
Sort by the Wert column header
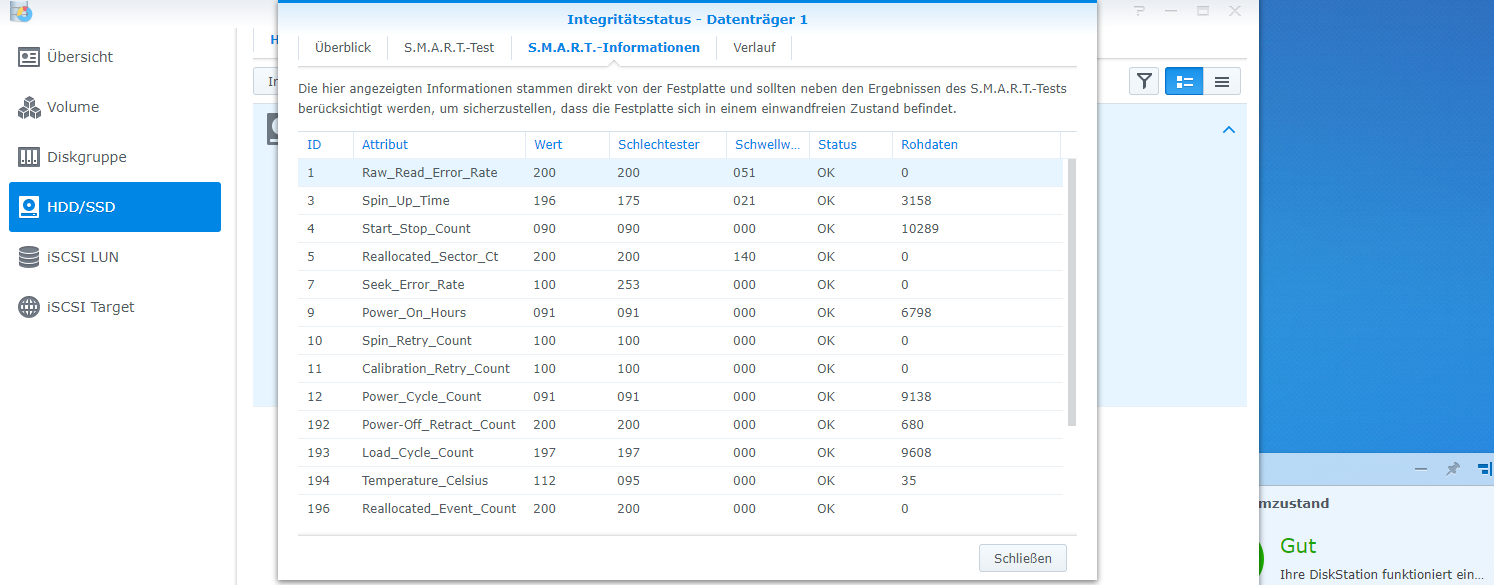tap(567, 144)
